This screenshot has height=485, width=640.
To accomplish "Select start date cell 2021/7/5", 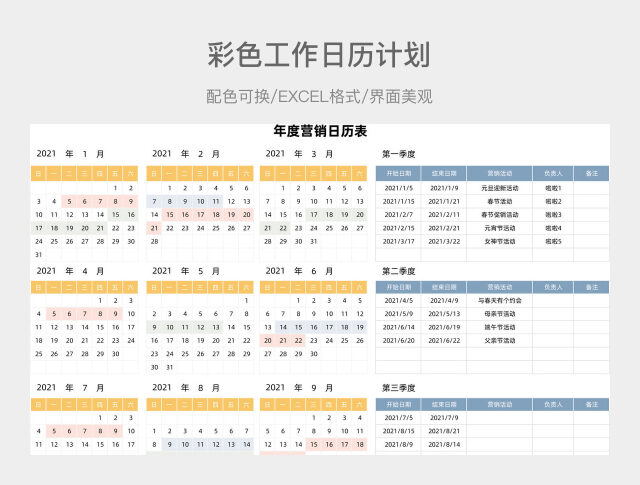I will pos(398,418).
